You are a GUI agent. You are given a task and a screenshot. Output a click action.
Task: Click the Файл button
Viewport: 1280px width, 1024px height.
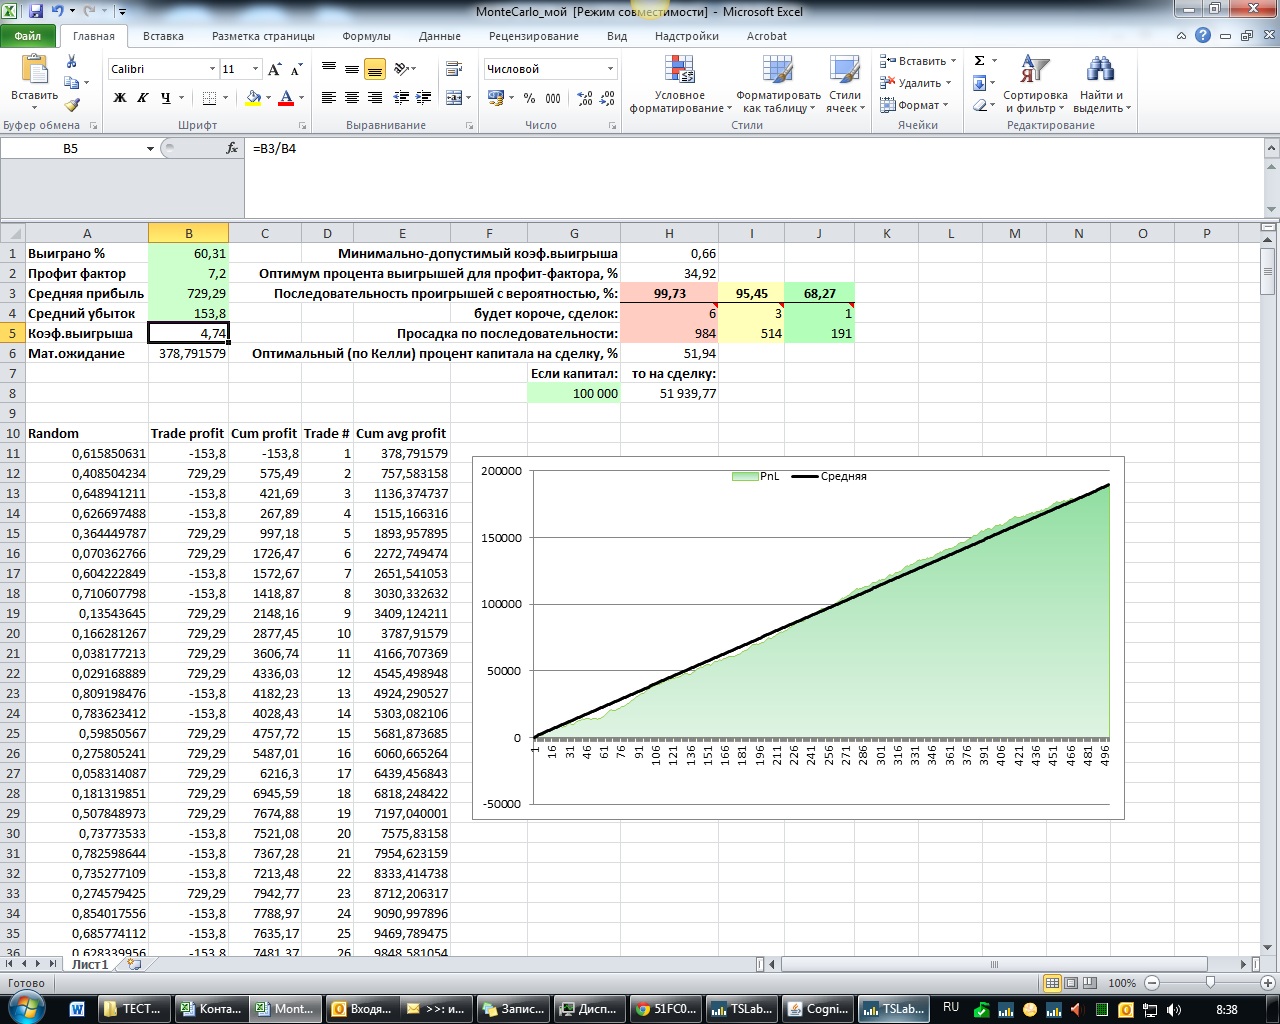[28, 36]
